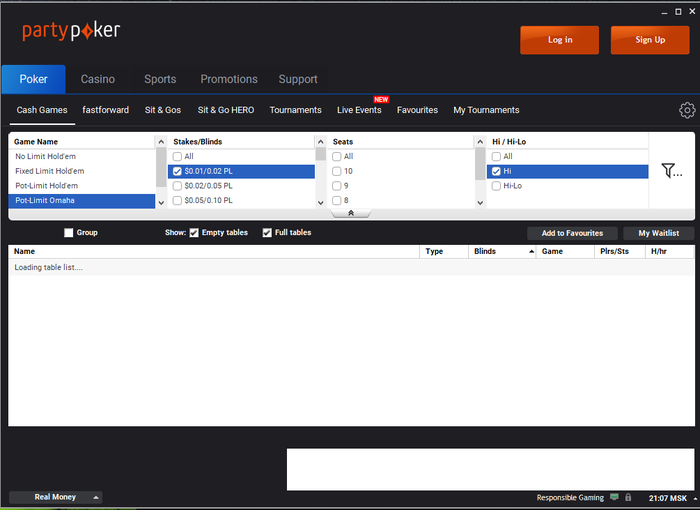Check the 10 seats checkbox
This screenshot has width=700, height=510.
pyautogui.click(x=337, y=171)
